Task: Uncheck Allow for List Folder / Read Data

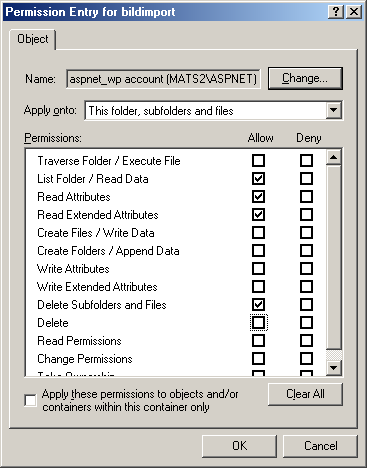Action: 258,178
